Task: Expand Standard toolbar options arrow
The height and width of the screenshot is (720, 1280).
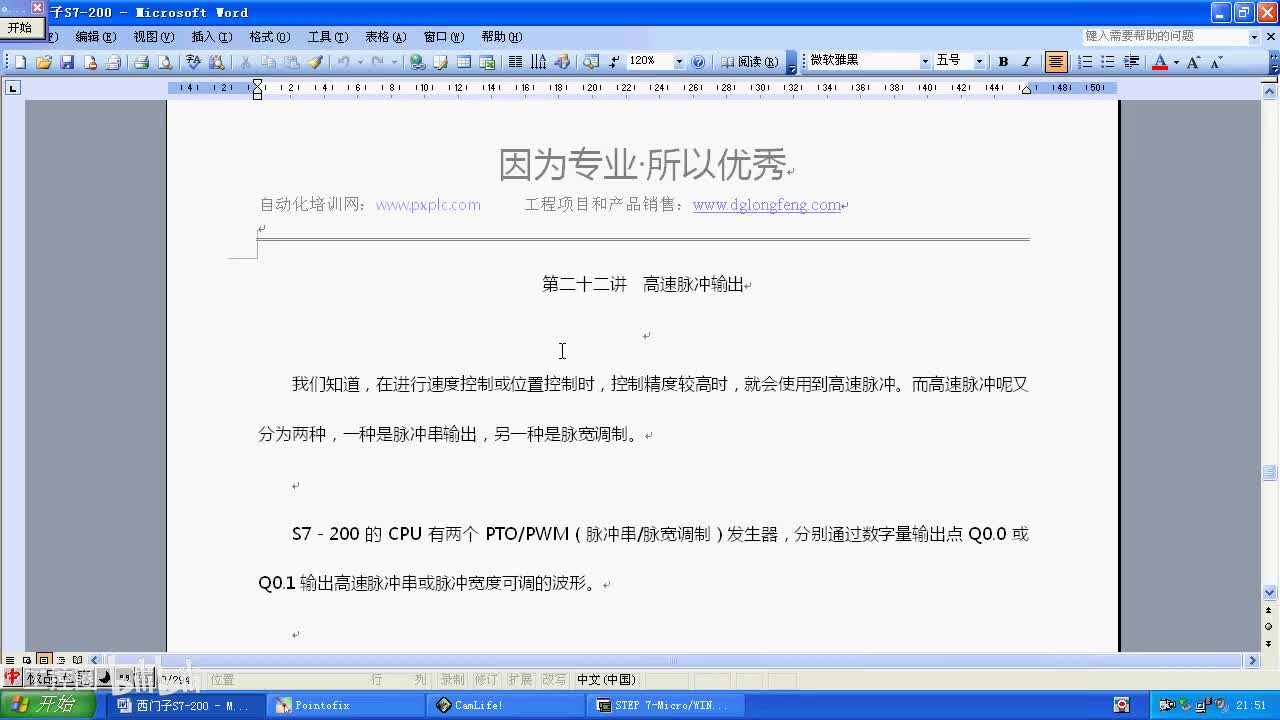Action: (792, 62)
